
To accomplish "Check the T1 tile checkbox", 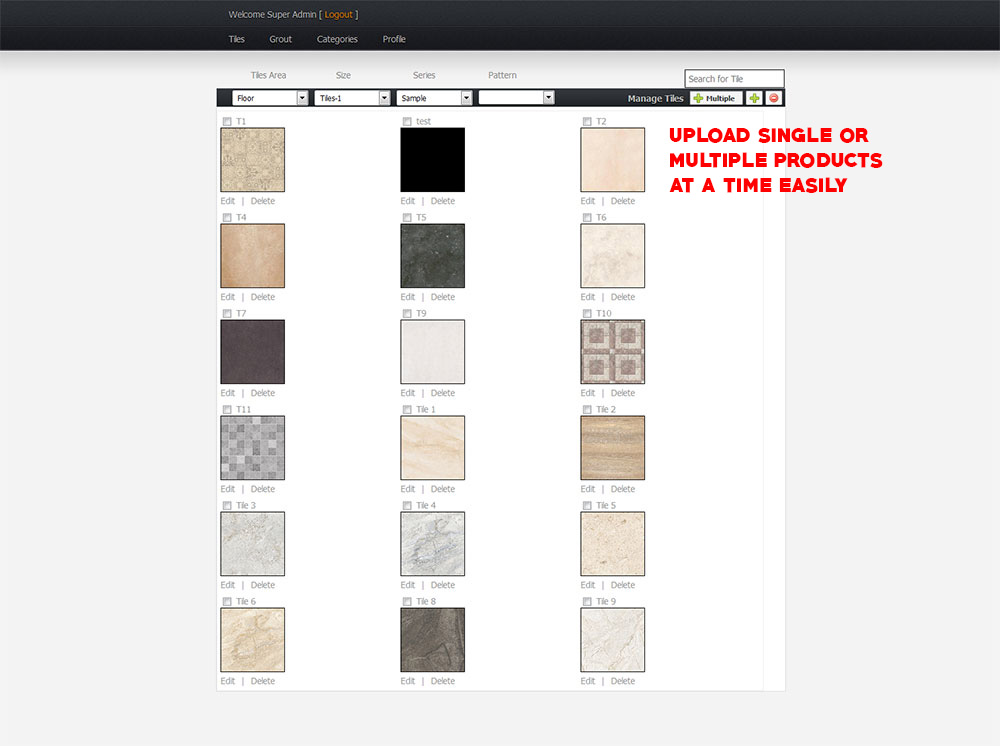I will click(x=227, y=121).
